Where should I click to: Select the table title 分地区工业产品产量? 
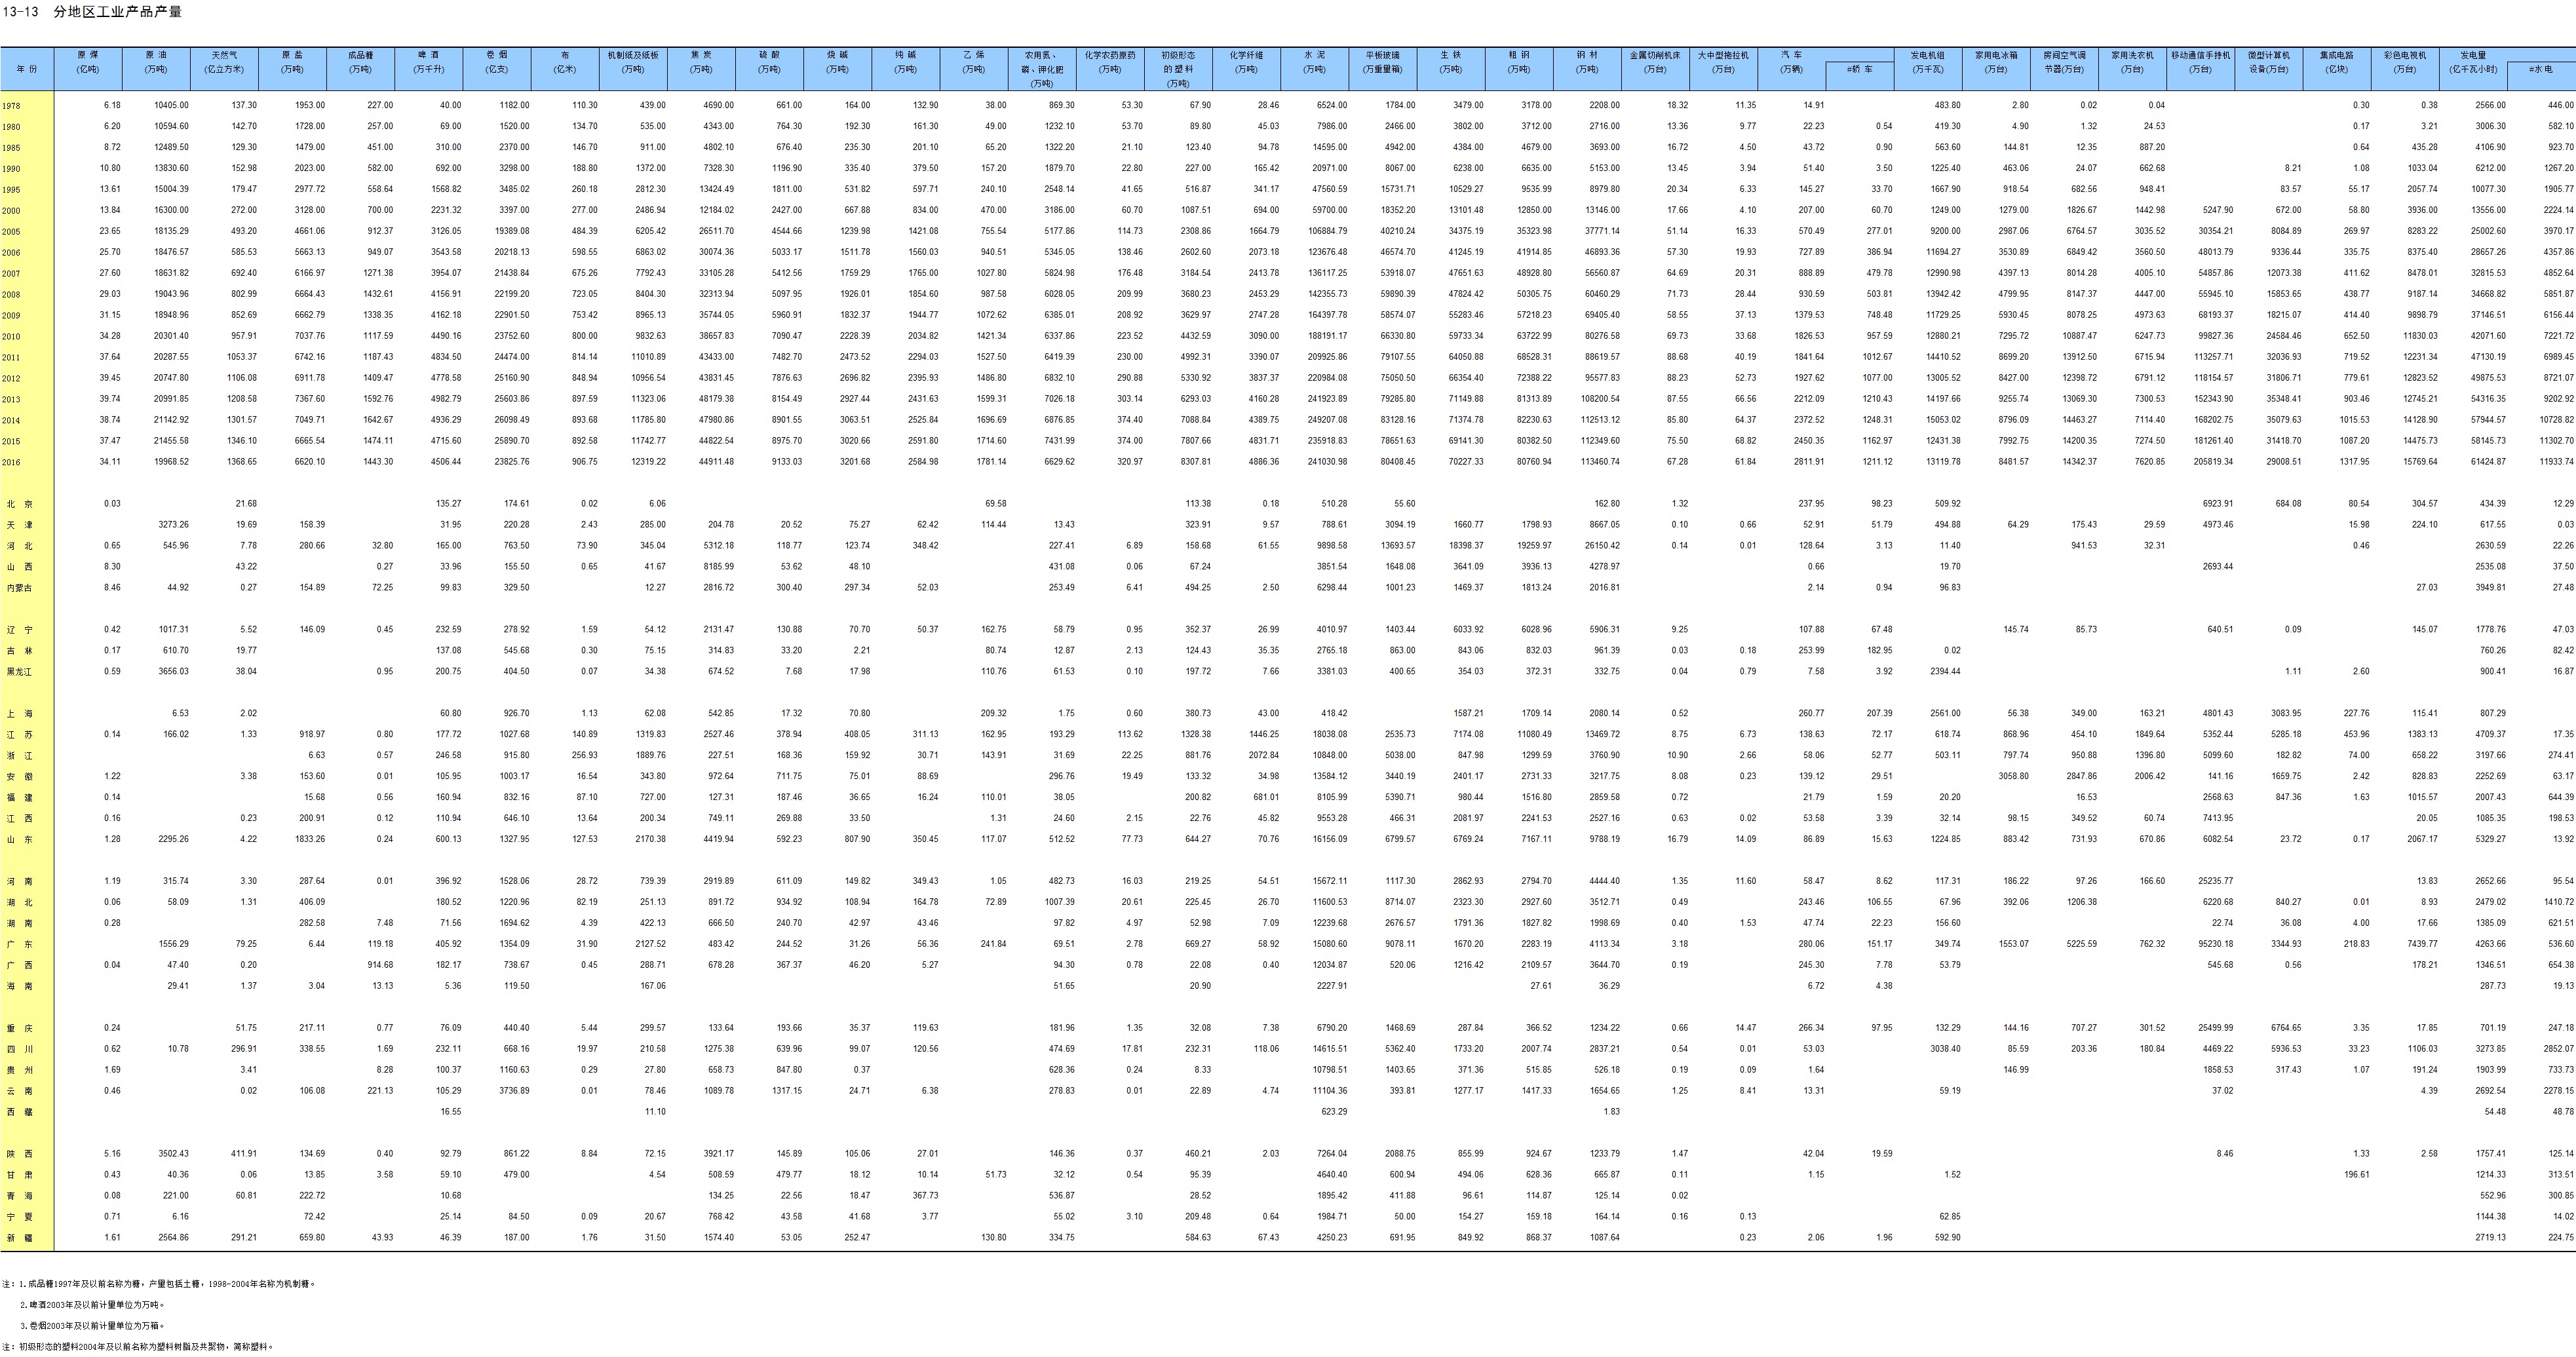pyautogui.click(x=118, y=12)
